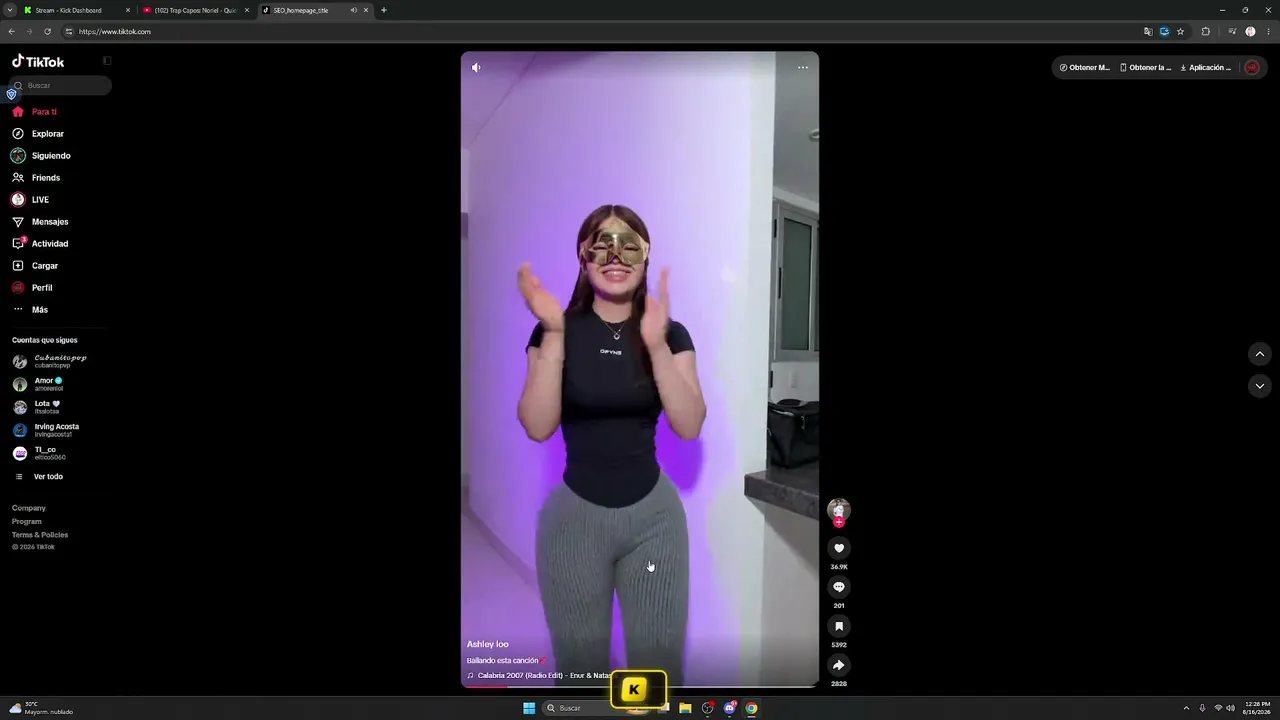Open a new browser tab
The image size is (1280, 720).
click(384, 10)
